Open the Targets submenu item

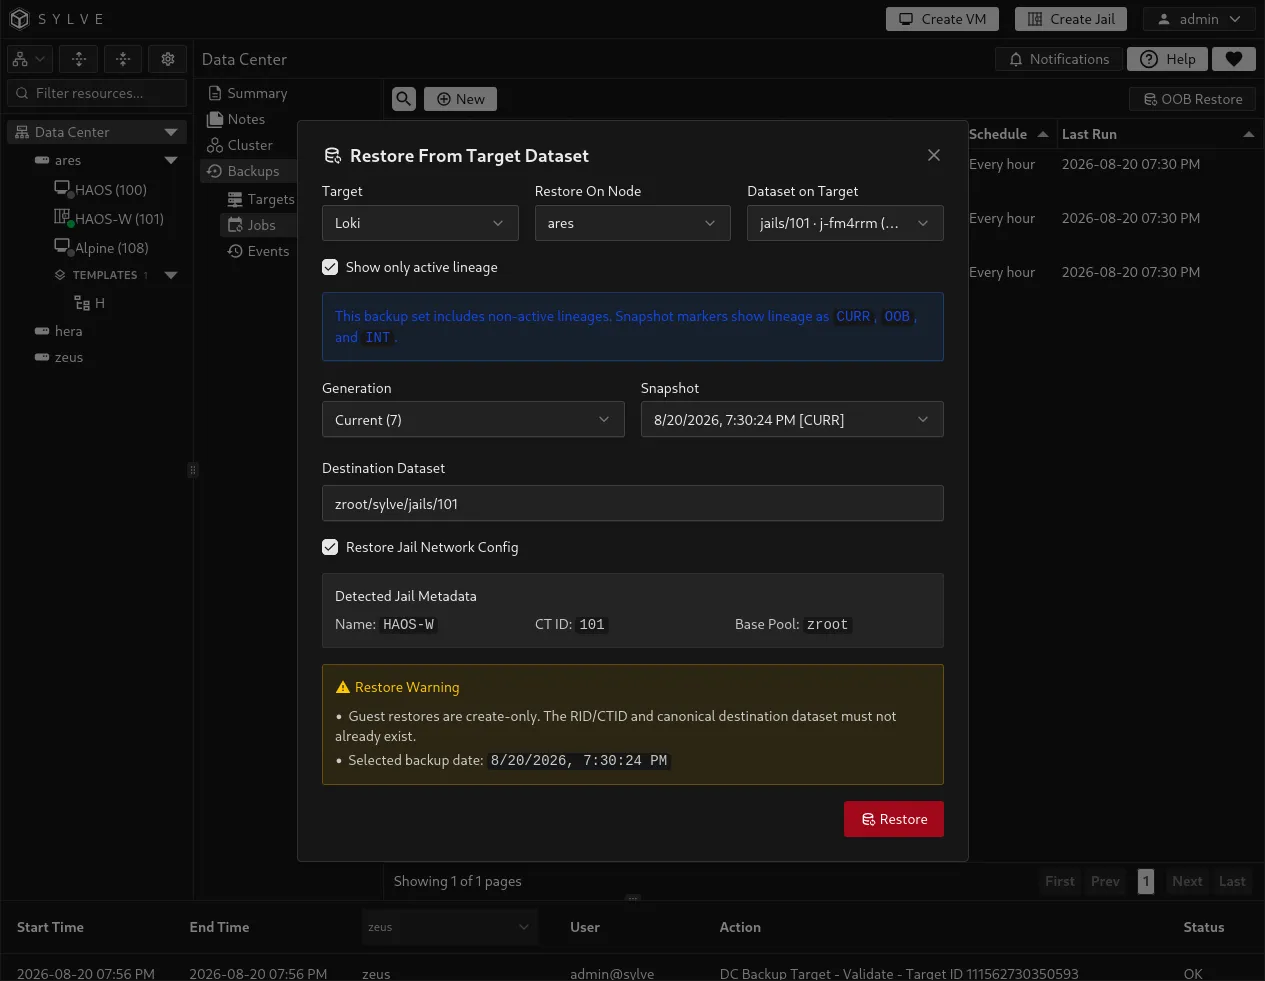click(x=261, y=199)
